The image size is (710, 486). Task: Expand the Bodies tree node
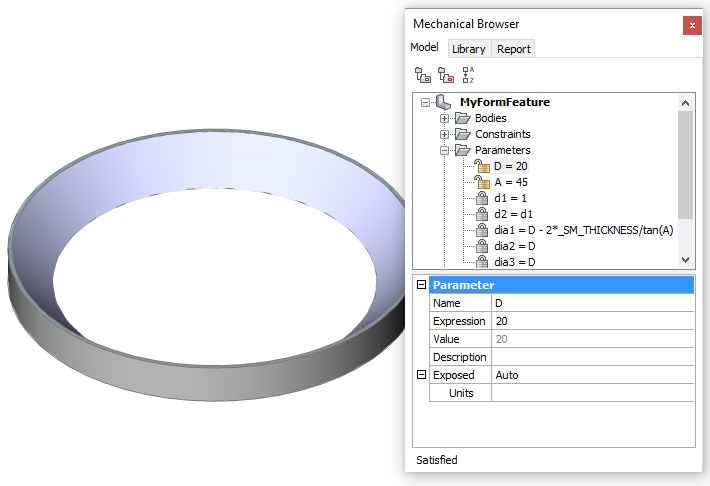click(444, 118)
